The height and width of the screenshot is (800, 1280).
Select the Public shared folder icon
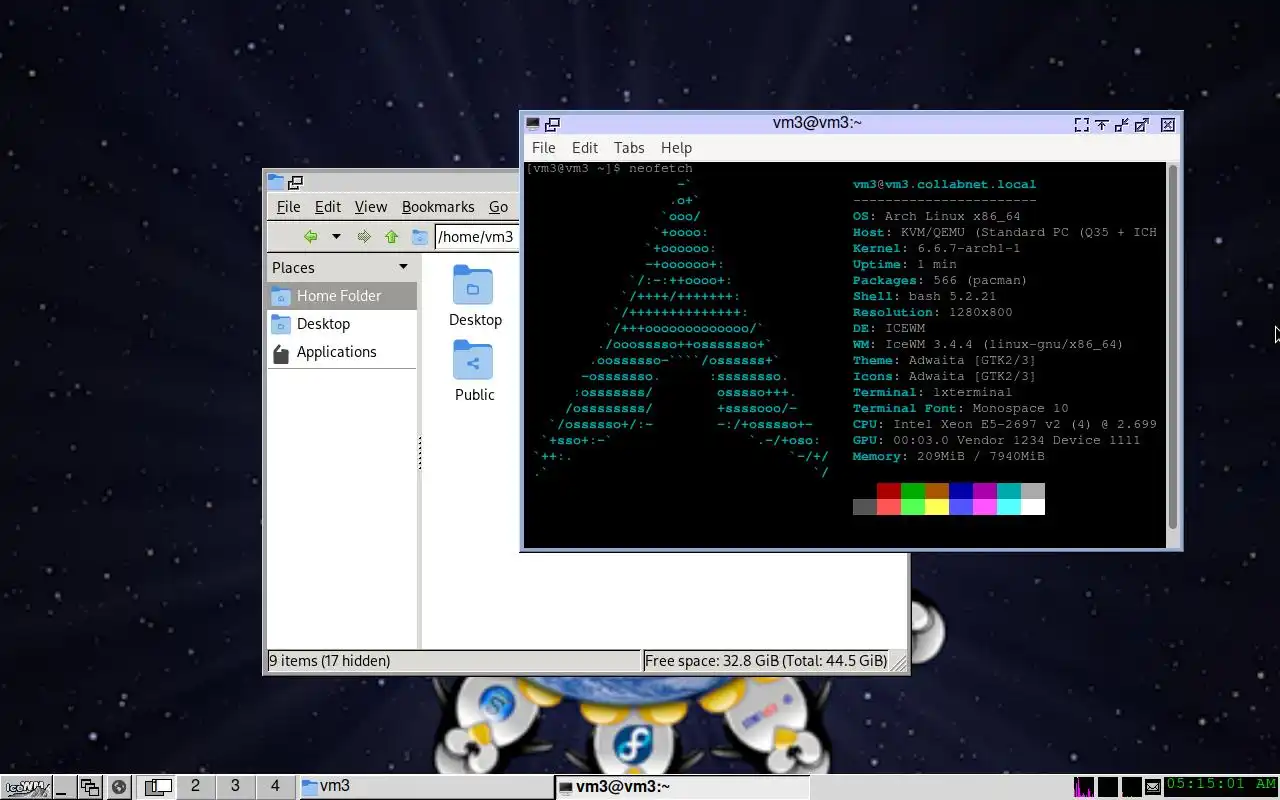(x=473, y=361)
